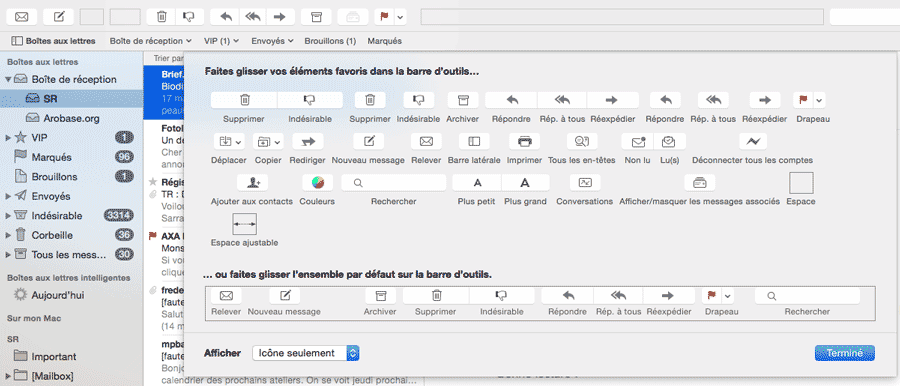Pick Nouveau message in the default set
The height and width of the screenshot is (386, 900).
point(284,296)
